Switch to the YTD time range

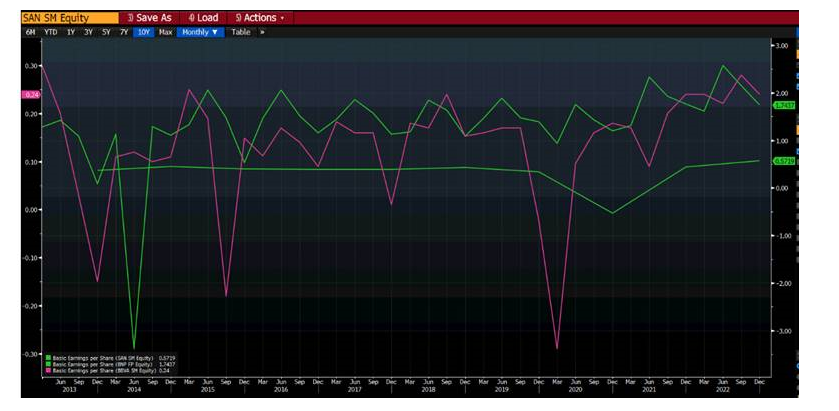[x=51, y=32]
